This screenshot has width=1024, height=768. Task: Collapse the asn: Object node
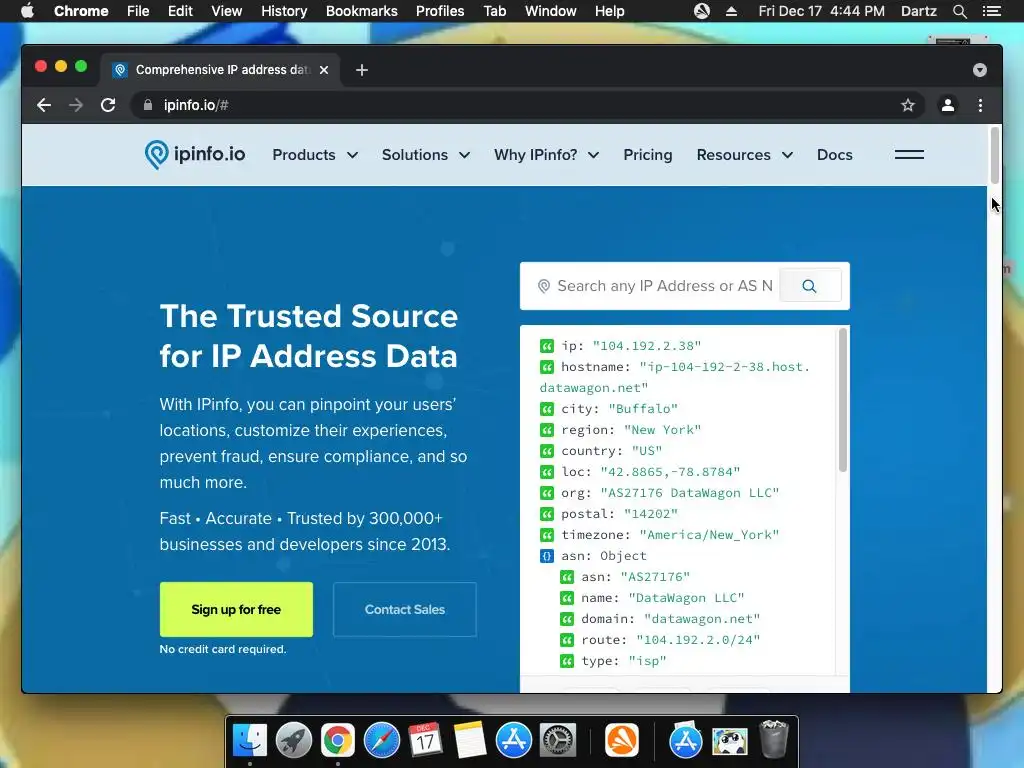[547, 556]
